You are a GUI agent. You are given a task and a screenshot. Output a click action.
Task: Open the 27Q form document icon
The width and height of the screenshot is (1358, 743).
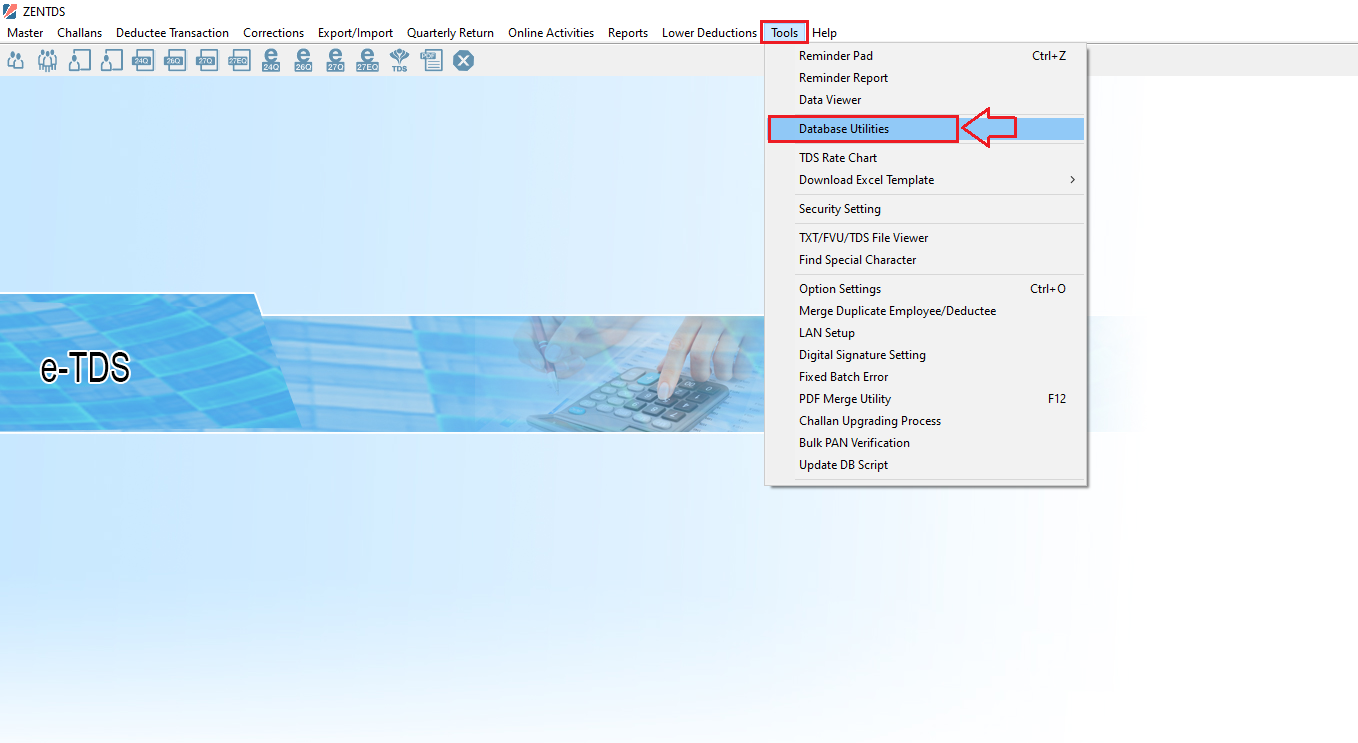207,61
